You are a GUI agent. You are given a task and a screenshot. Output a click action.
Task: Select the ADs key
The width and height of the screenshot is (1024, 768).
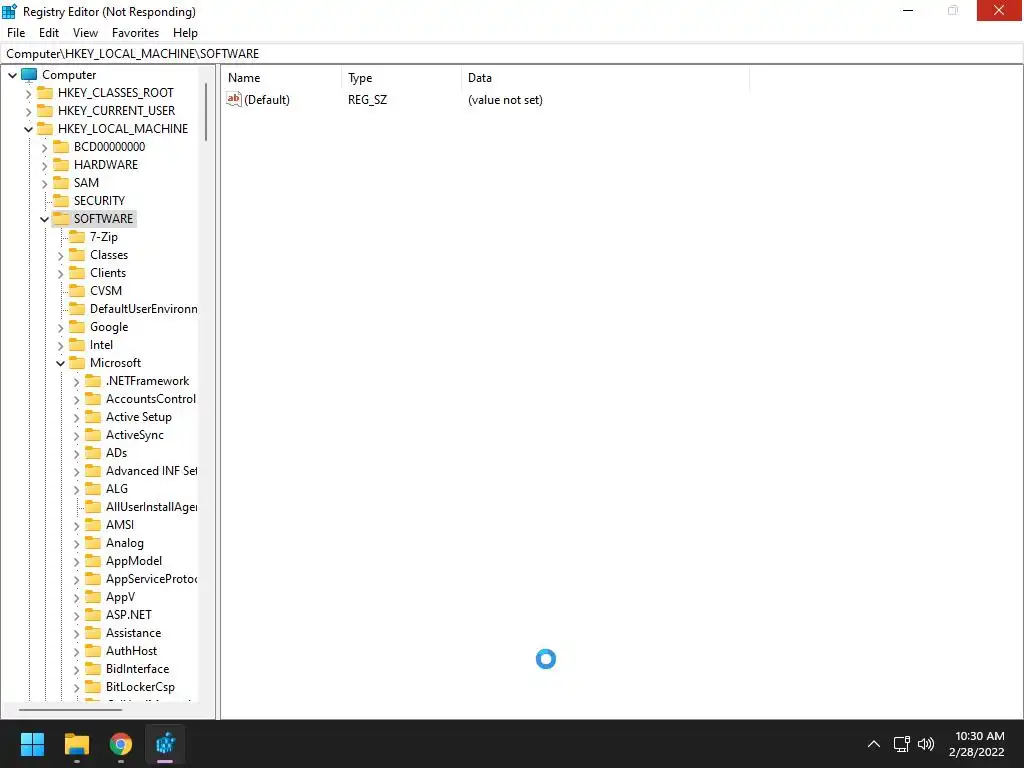[x=116, y=453]
